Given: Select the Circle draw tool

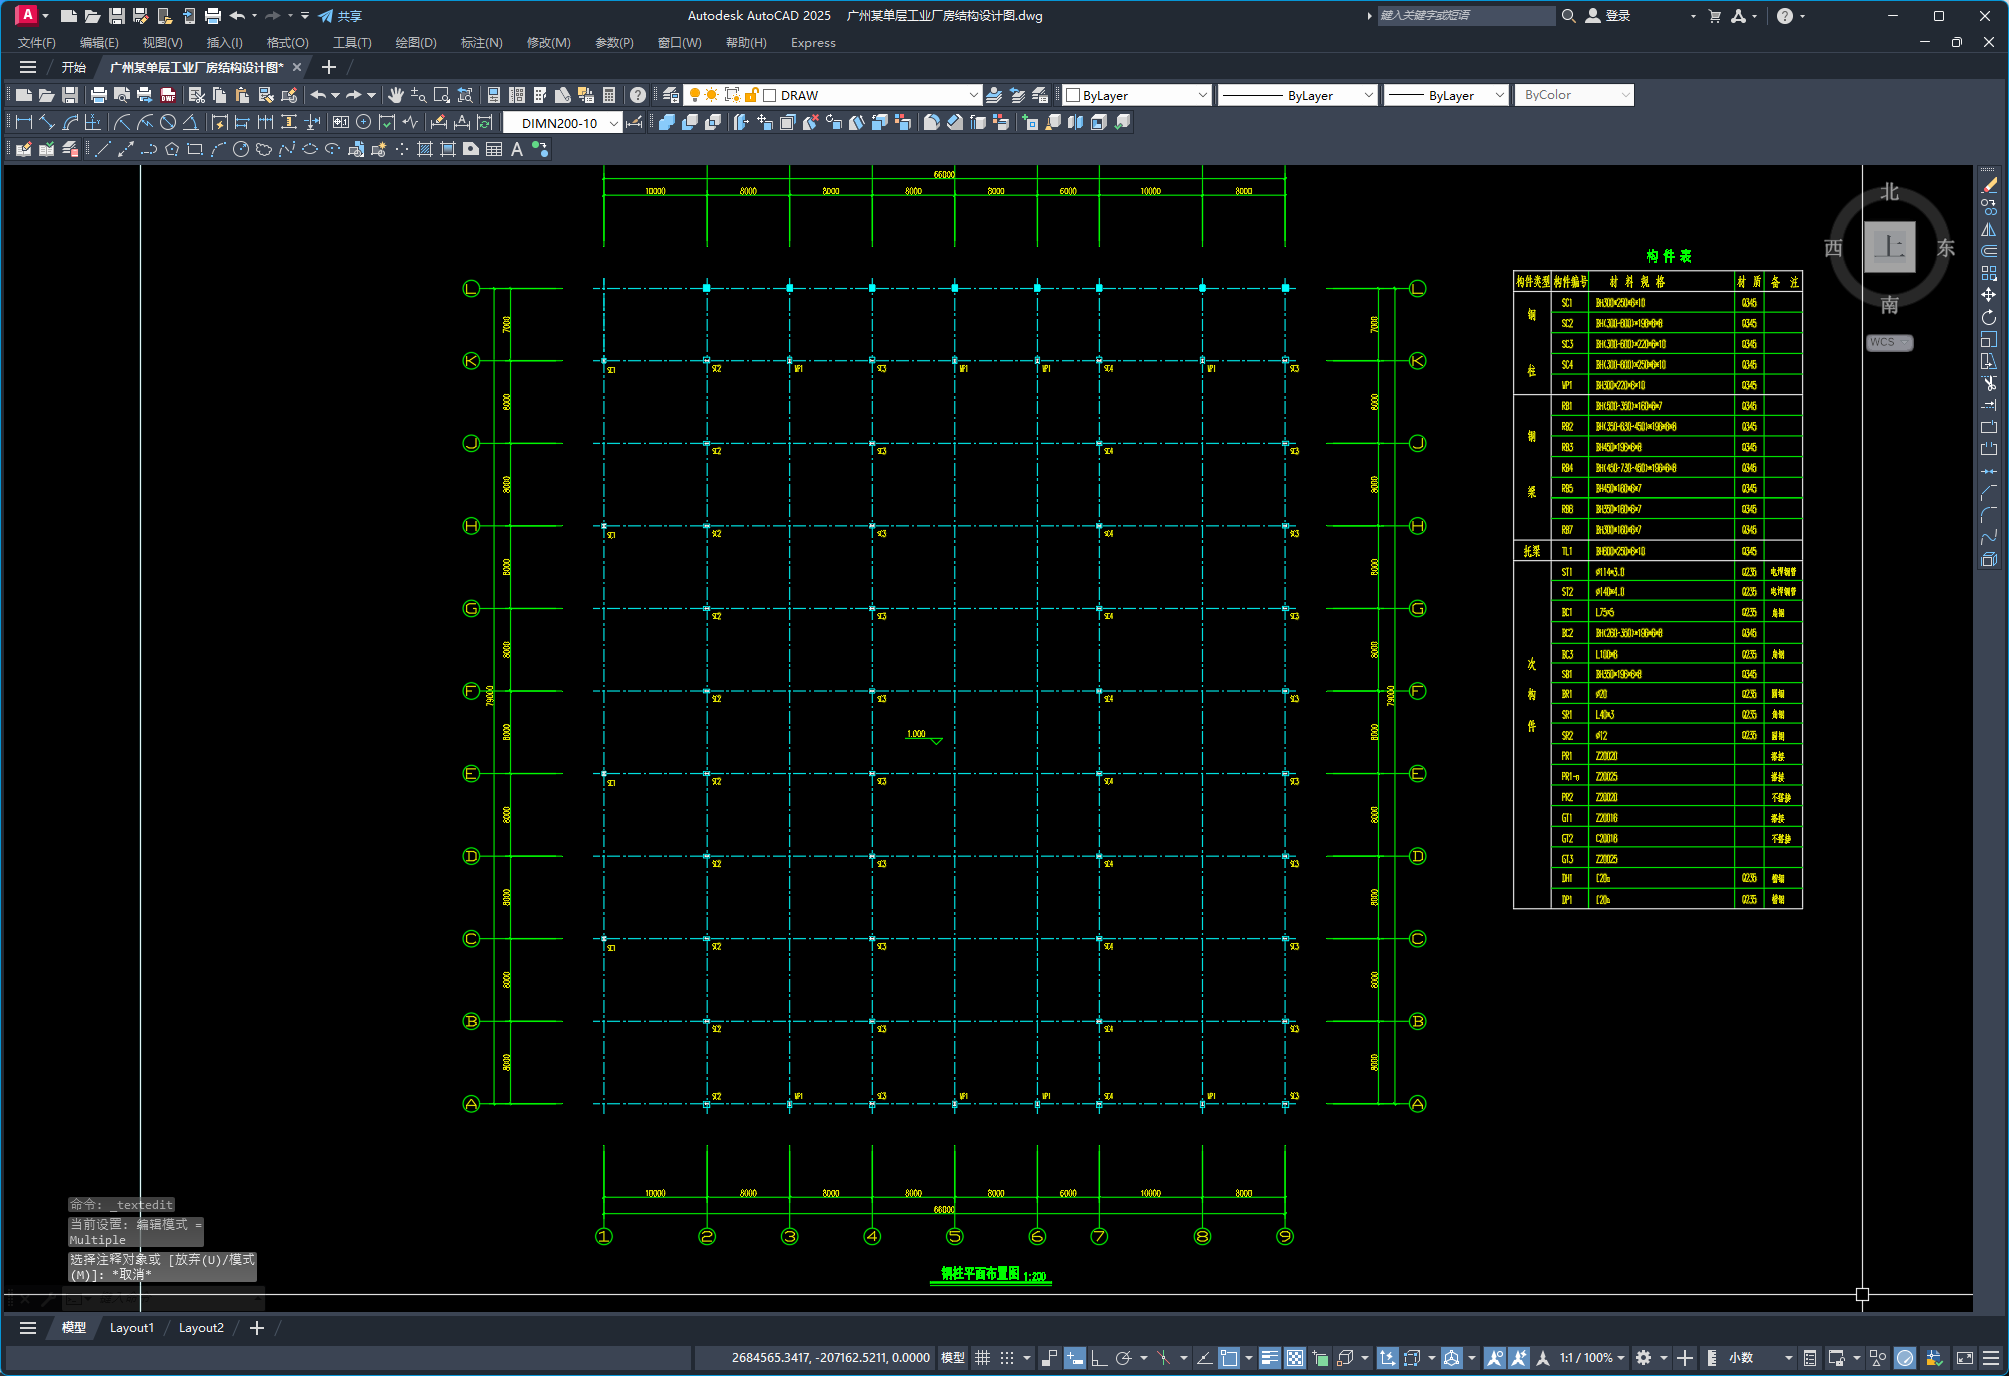Looking at the screenshot, I should pyautogui.click(x=241, y=149).
